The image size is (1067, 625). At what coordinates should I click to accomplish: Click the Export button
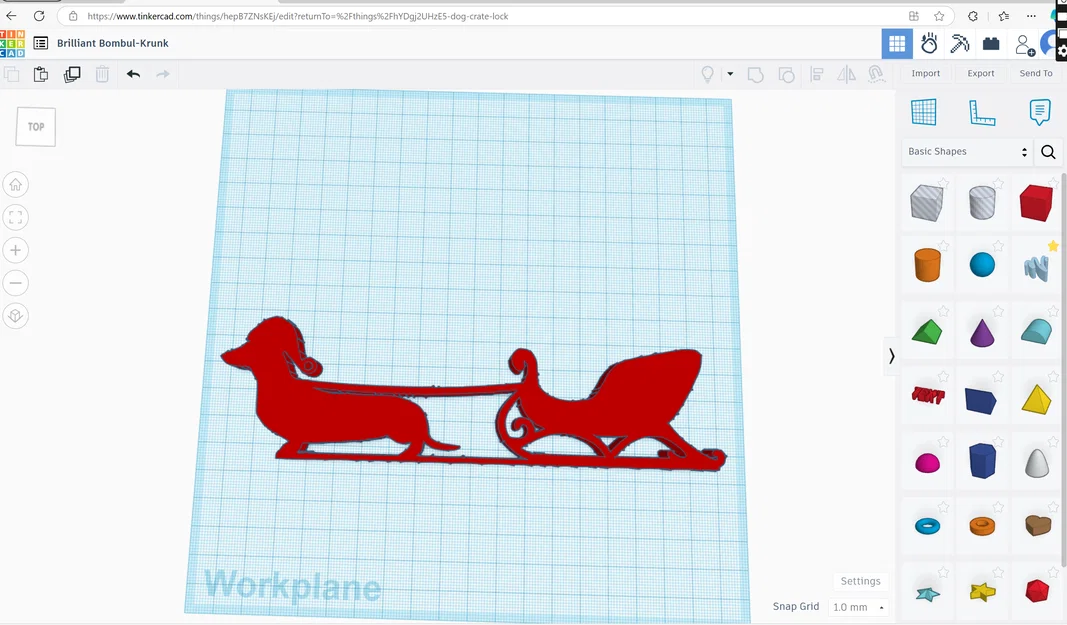coord(981,73)
